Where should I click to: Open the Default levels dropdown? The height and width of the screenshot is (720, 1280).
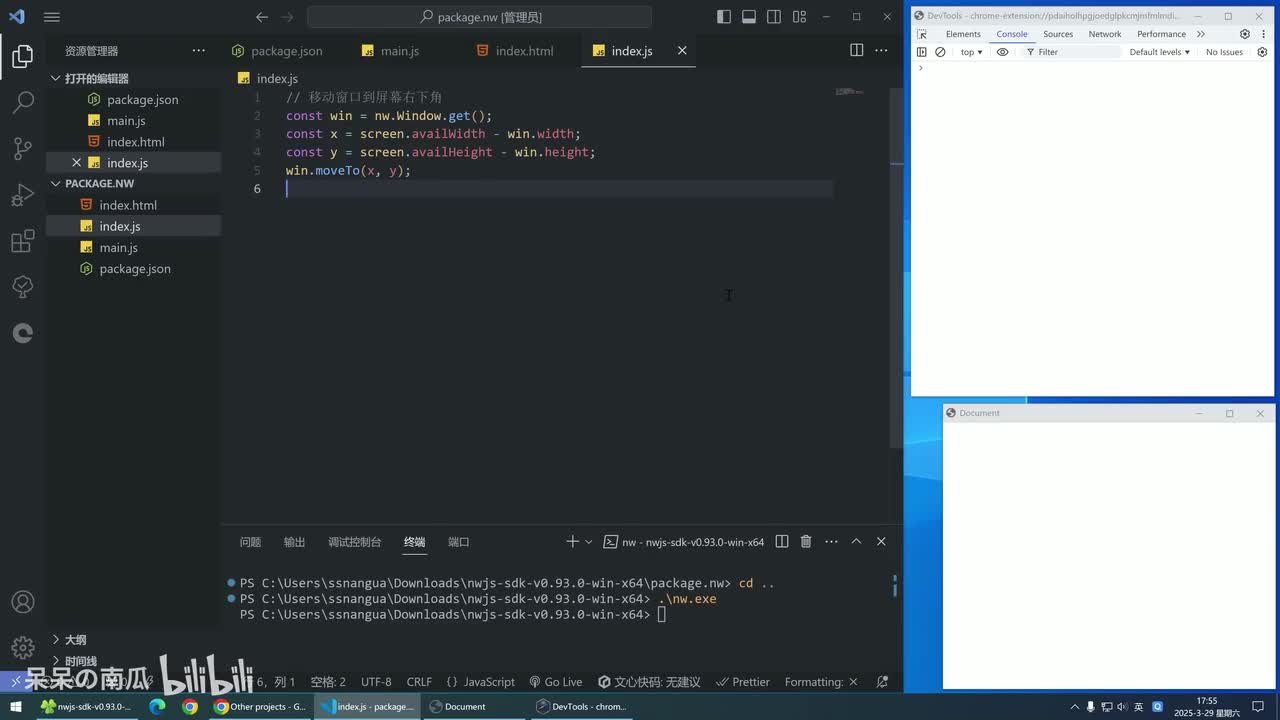[x=1159, y=52]
